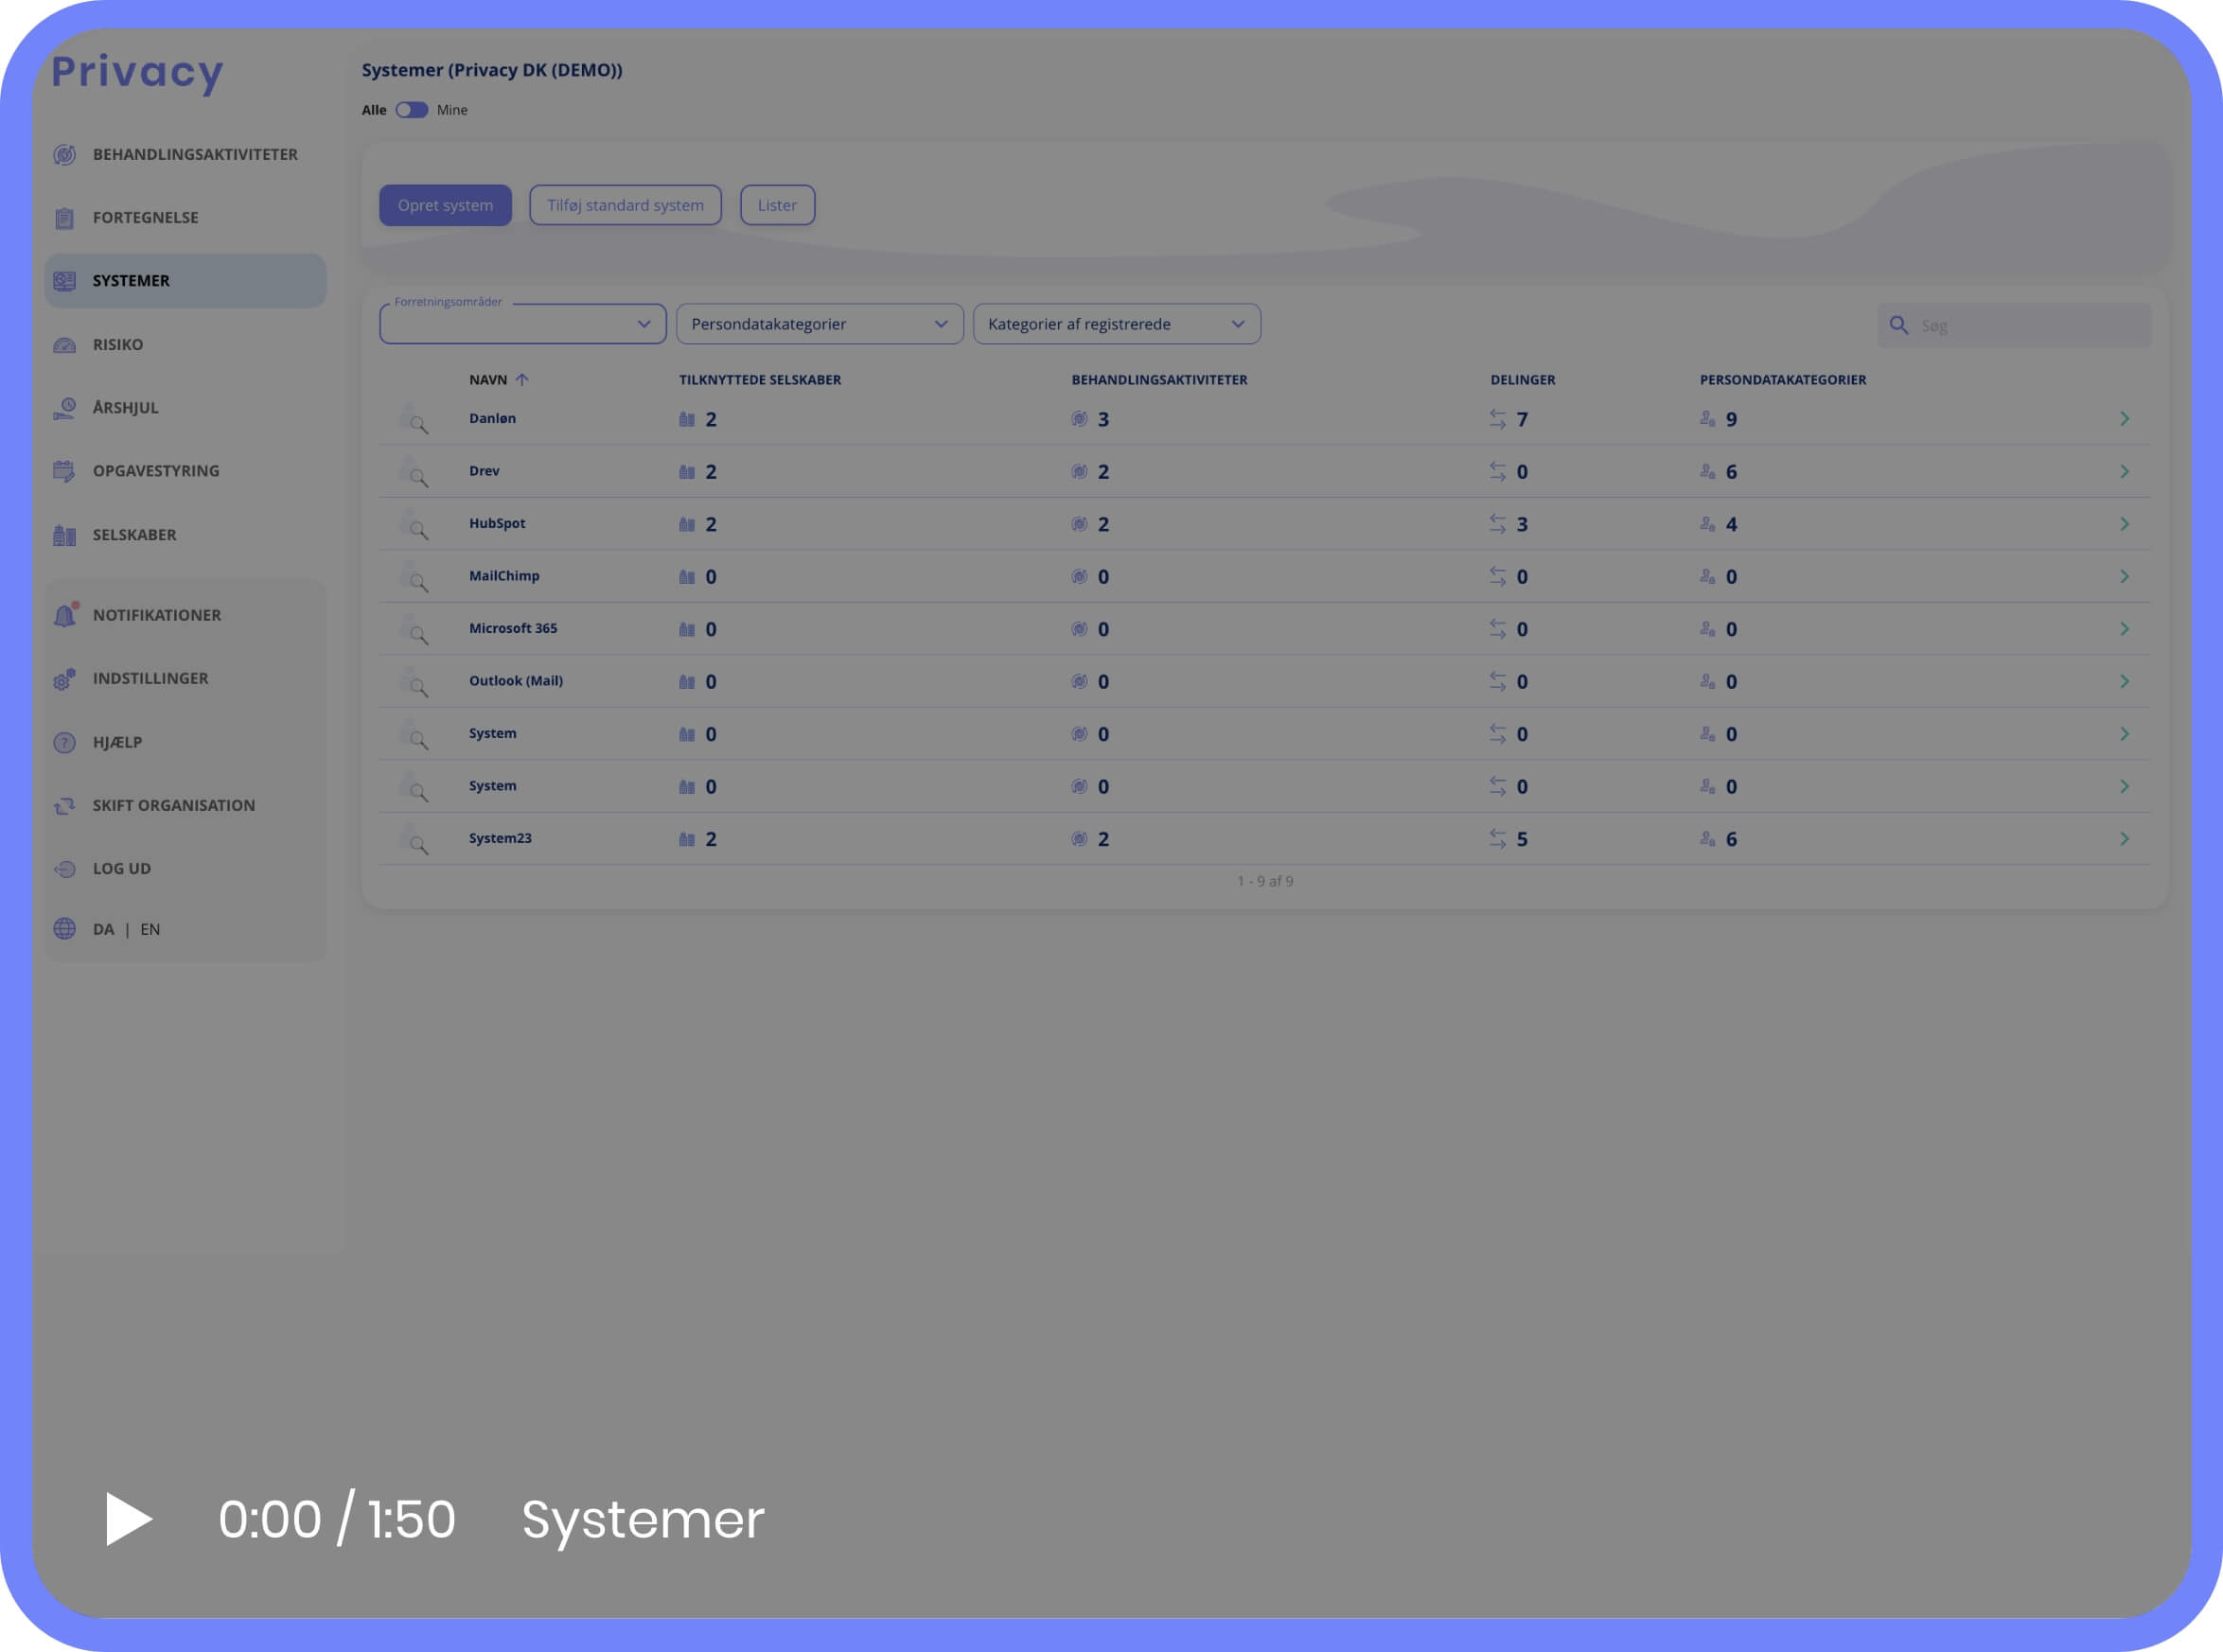
Task: Click the Opgavestyring calendar icon
Action: click(65, 471)
